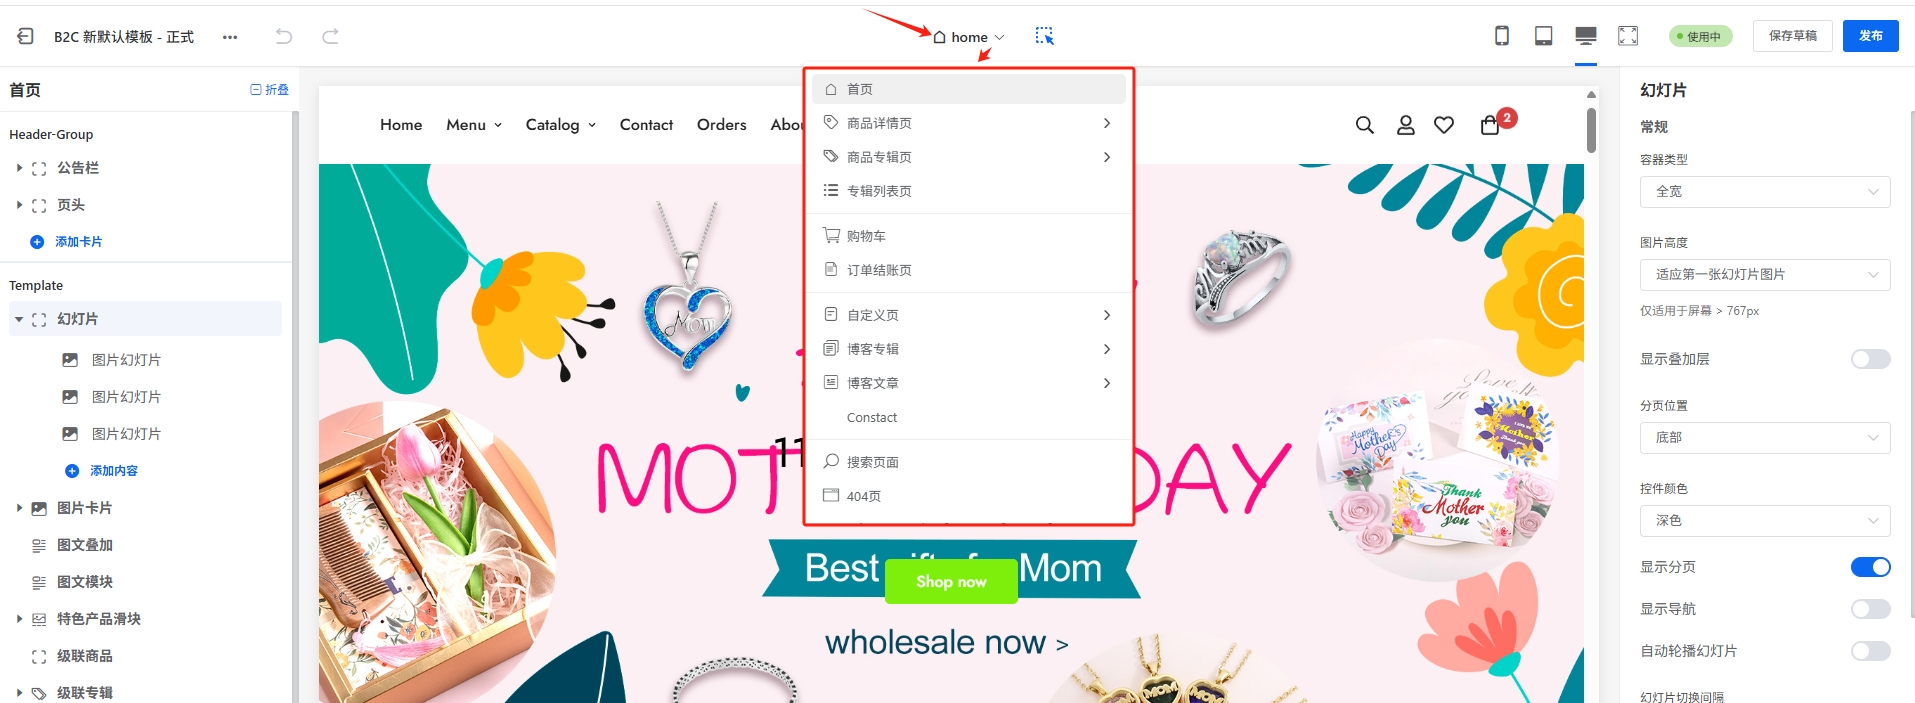Click the preview vertical scrollbar thumb
1915x703 pixels.
[1591, 130]
